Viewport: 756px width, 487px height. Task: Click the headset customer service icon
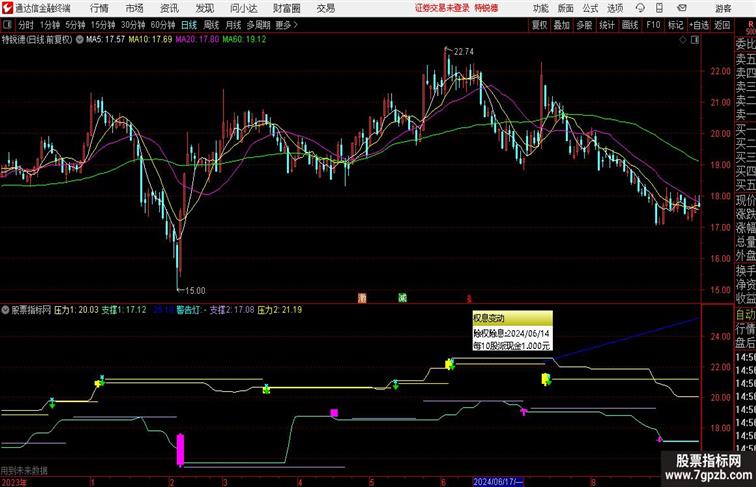pos(640,8)
